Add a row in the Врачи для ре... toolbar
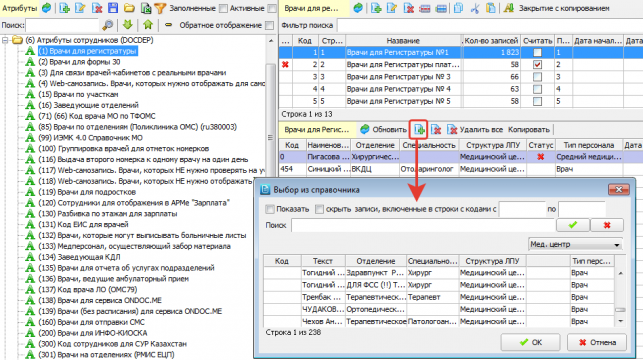The height and width of the screenshot is (360, 643). pos(376,8)
